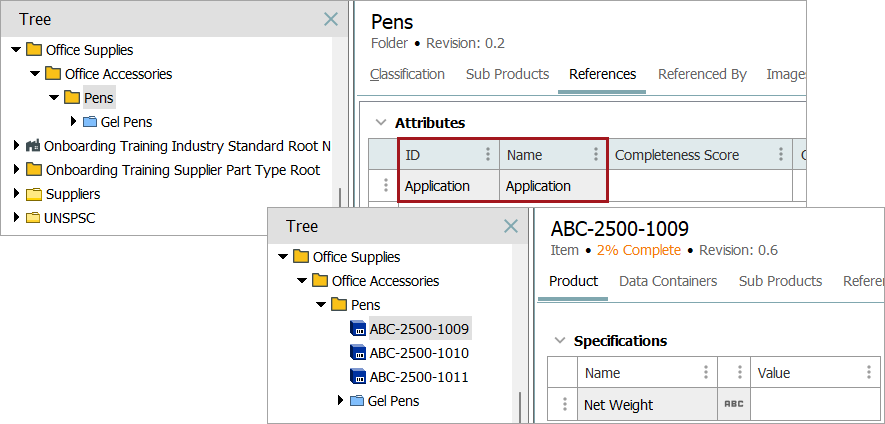Collapse the Attributes section

[382, 123]
